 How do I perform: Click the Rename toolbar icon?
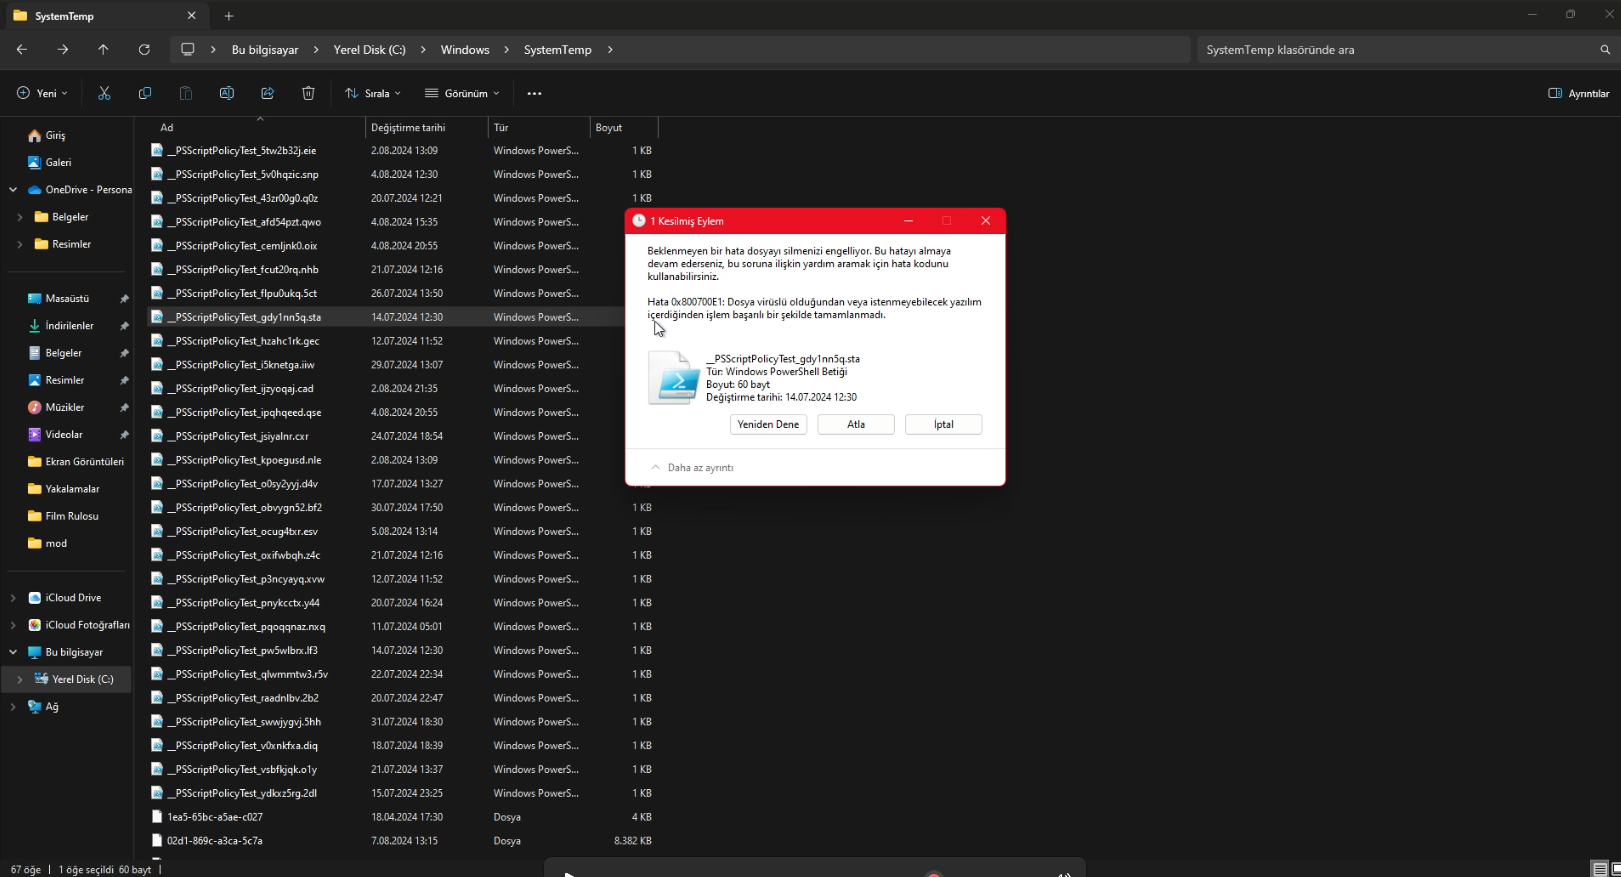tap(227, 93)
